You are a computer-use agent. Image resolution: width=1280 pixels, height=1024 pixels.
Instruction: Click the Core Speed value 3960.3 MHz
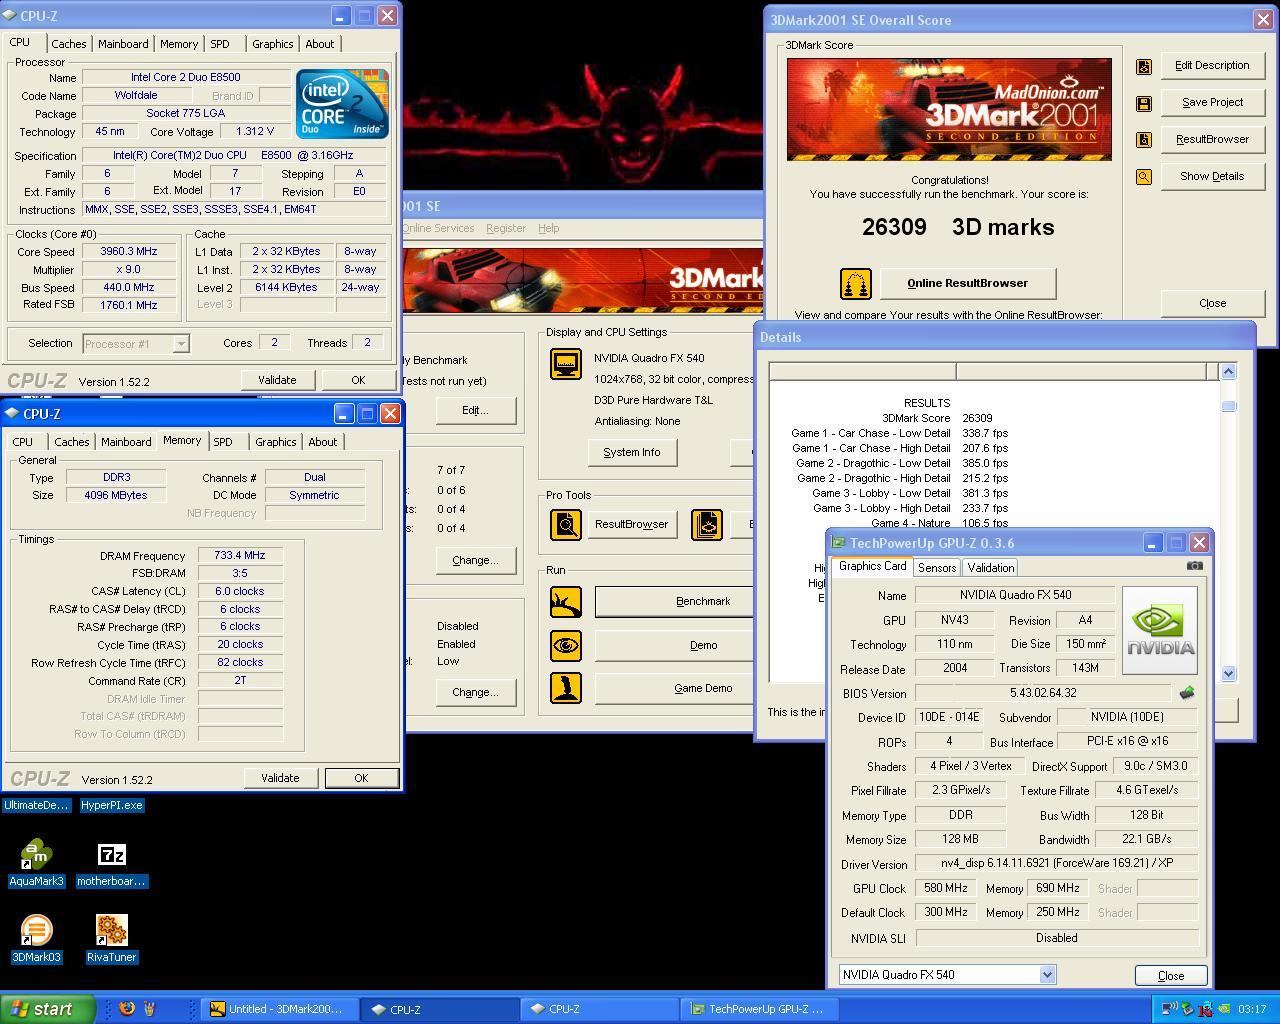(x=129, y=252)
